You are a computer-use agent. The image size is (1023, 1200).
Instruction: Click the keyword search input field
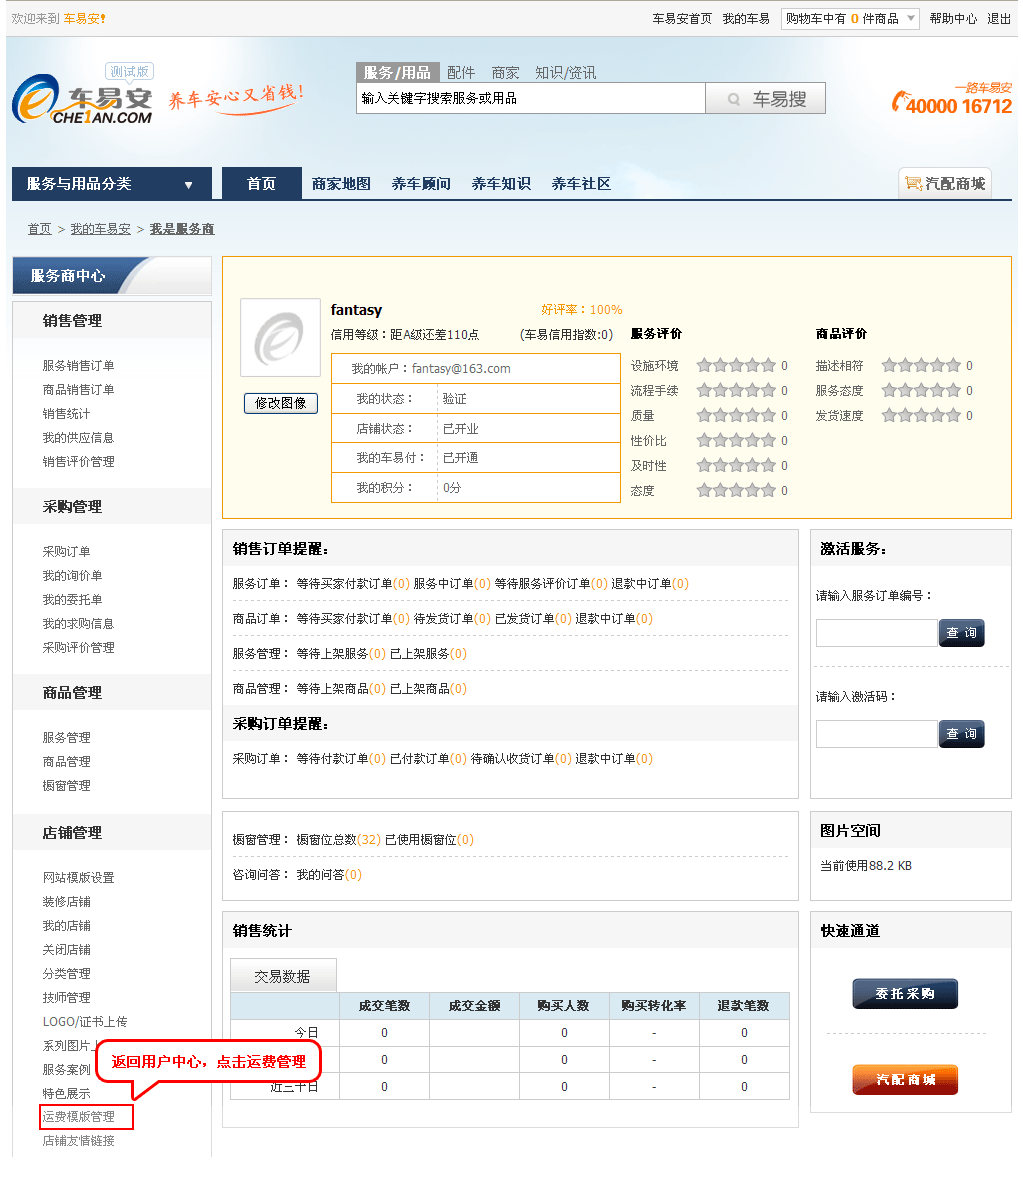tap(531, 98)
